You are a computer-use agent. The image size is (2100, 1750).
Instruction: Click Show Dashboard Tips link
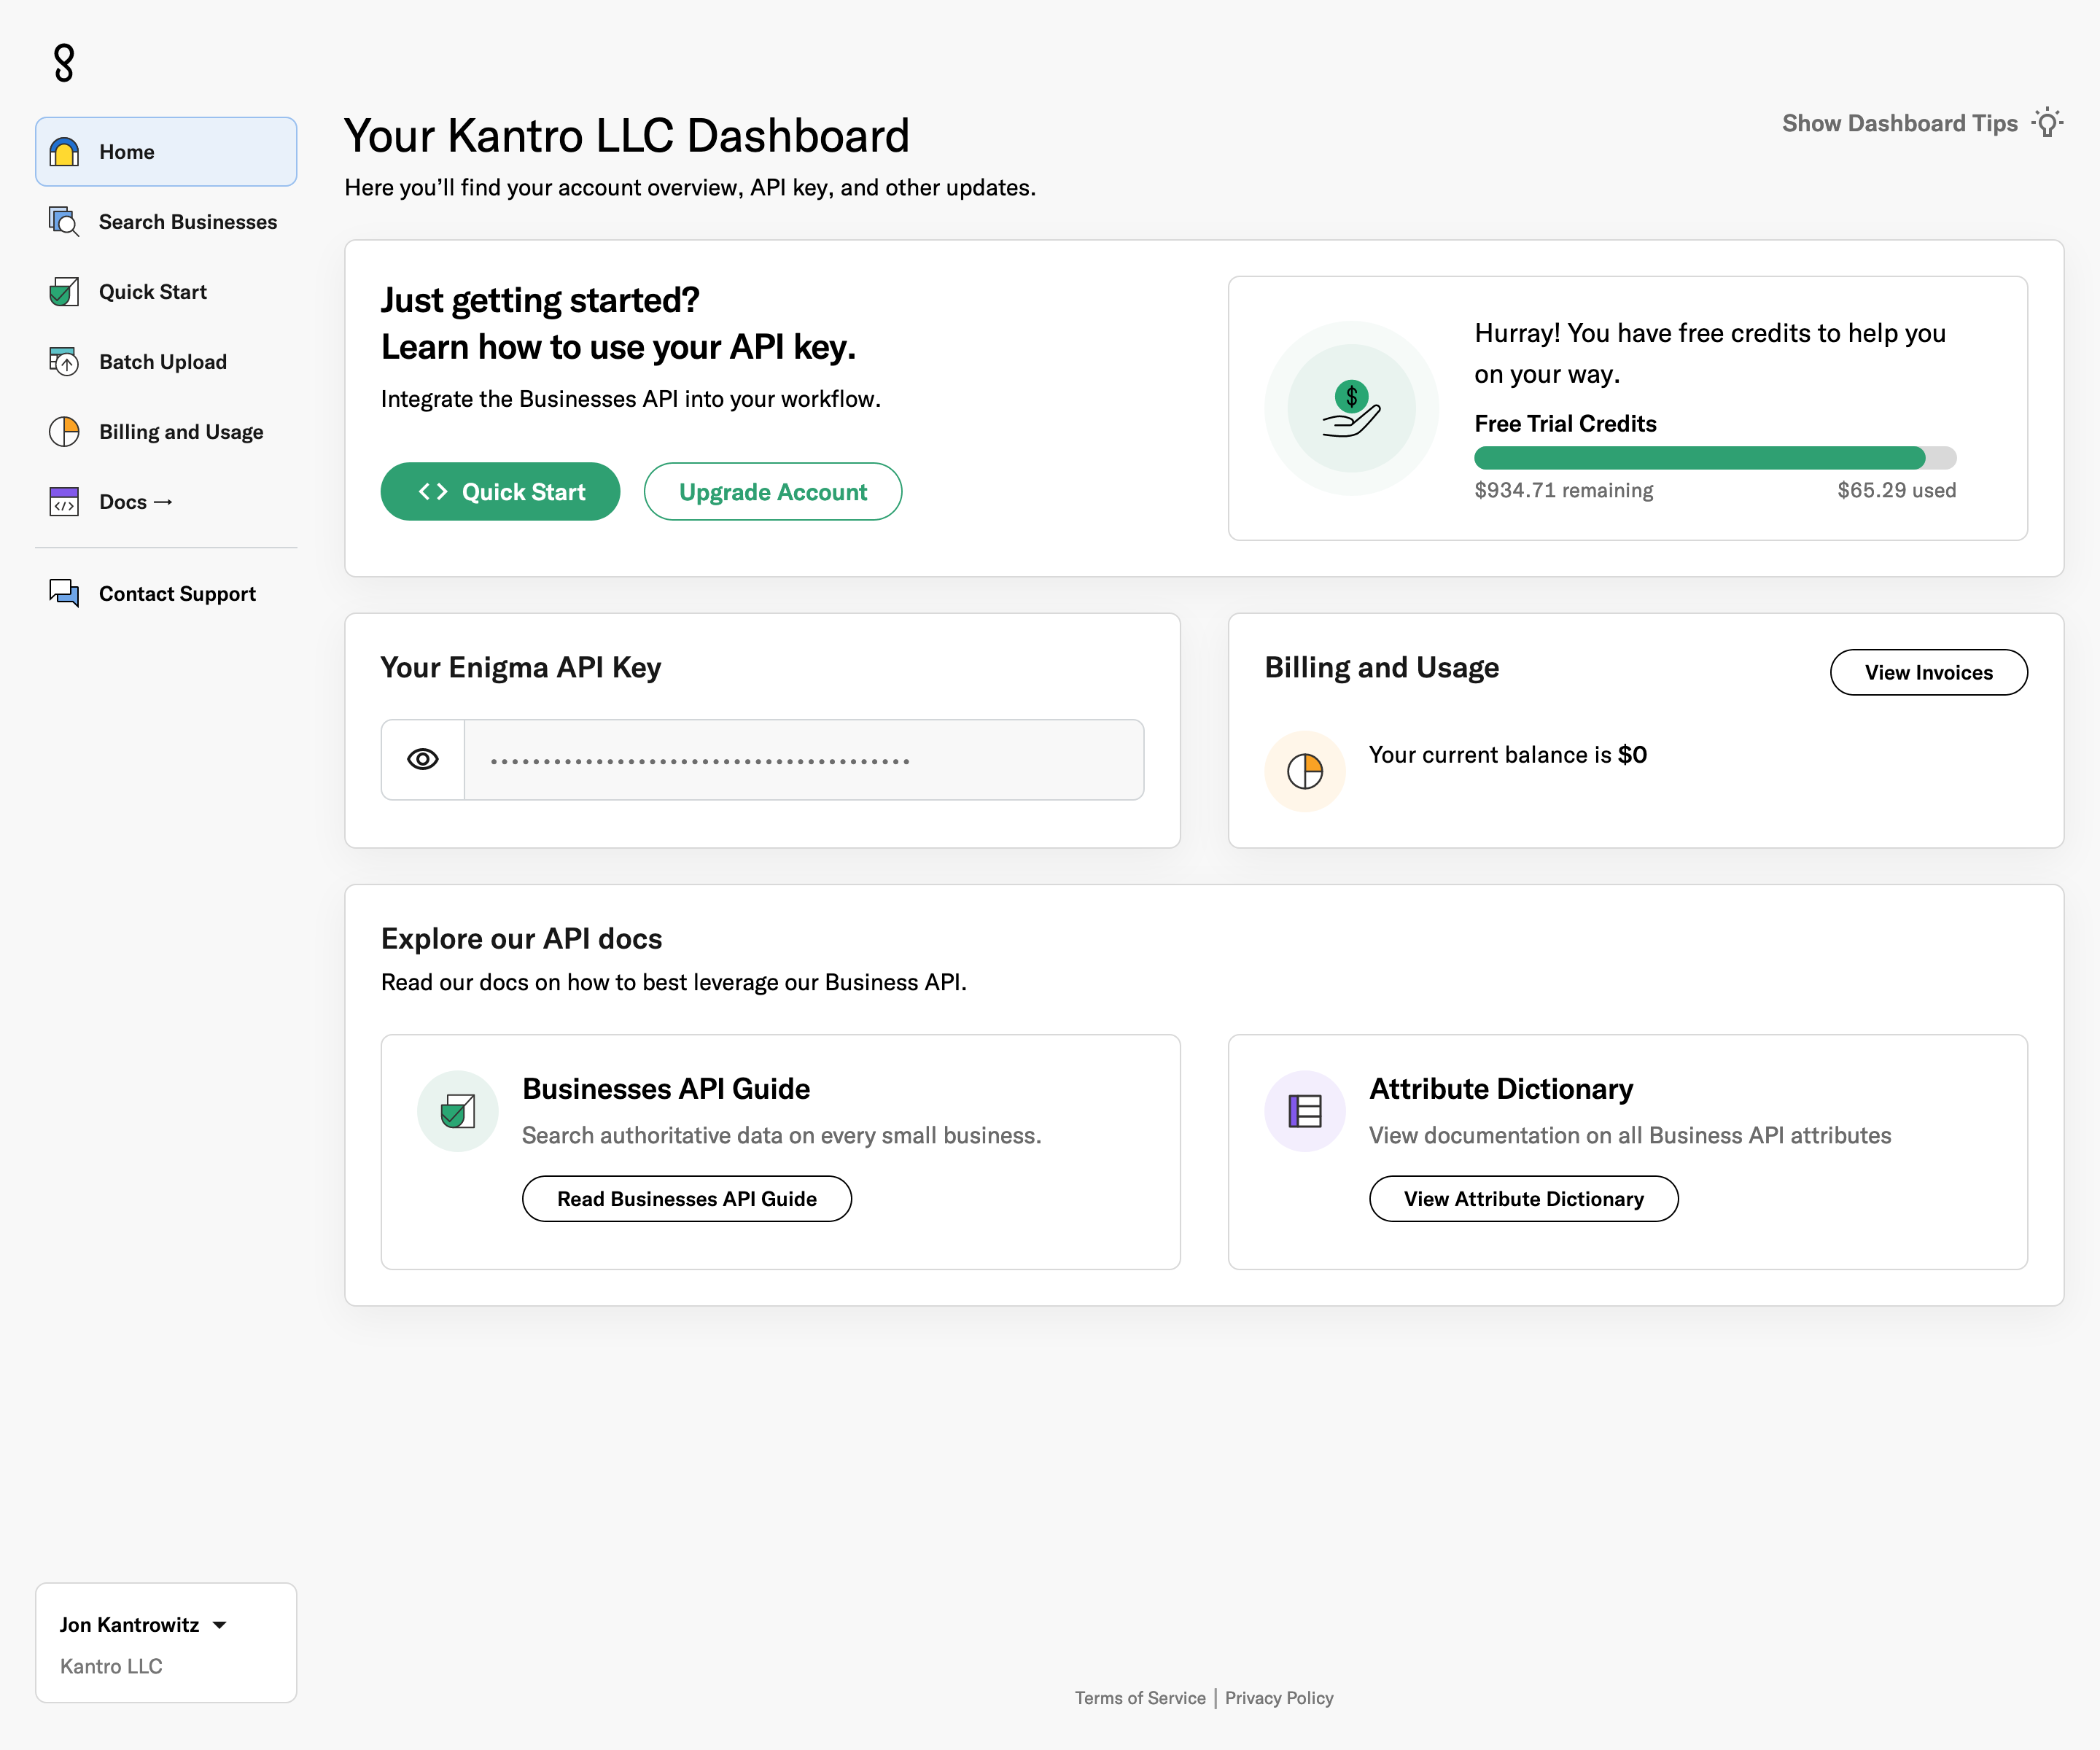(1922, 123)
